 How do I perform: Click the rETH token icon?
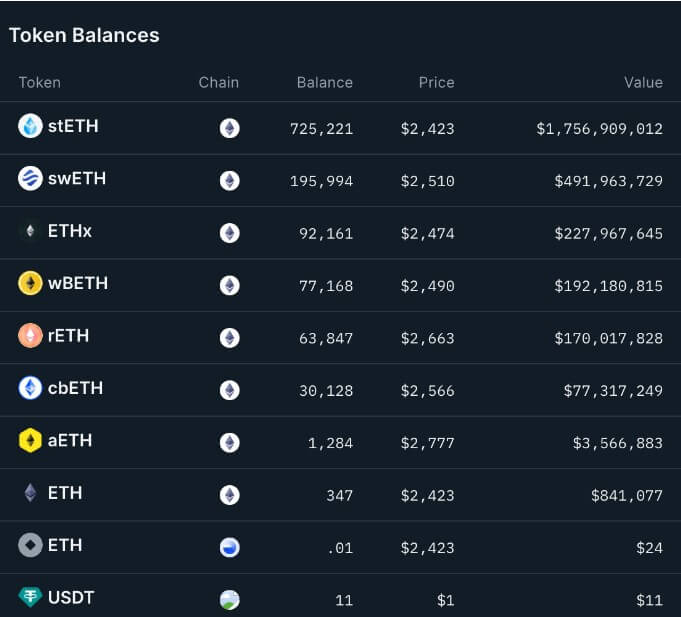point(30,336)
